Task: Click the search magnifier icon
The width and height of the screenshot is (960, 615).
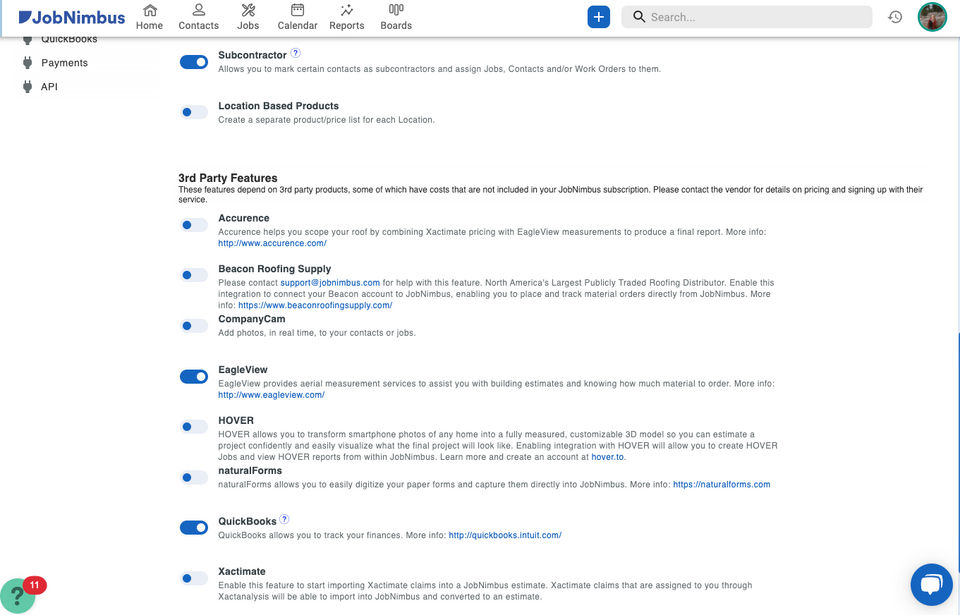Action: tap(639, 17)
